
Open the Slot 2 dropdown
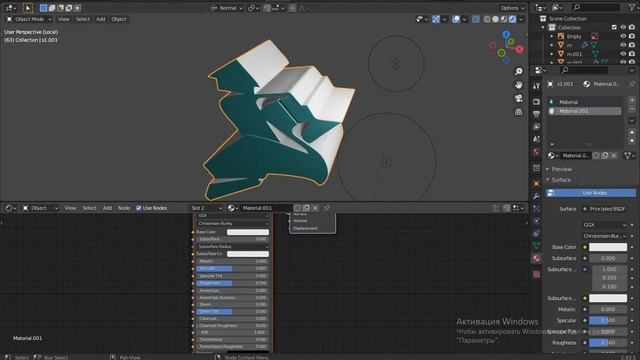pos(207,208)
